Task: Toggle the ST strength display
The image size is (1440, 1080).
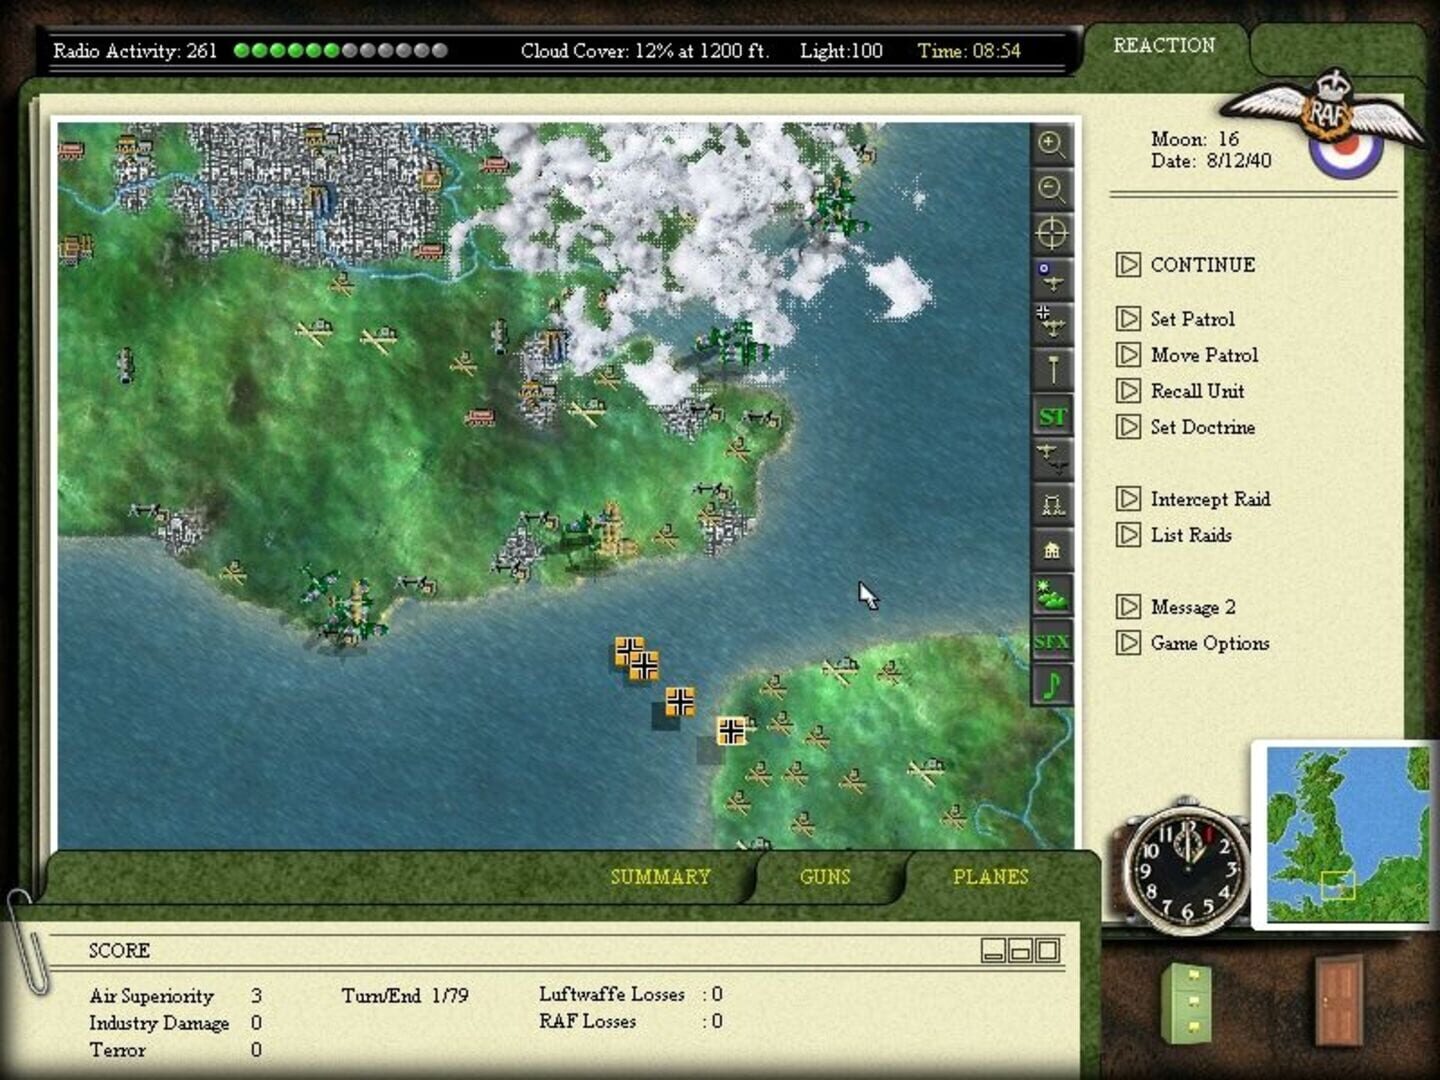Action: pyautogui.click(x=1051, y=418)
